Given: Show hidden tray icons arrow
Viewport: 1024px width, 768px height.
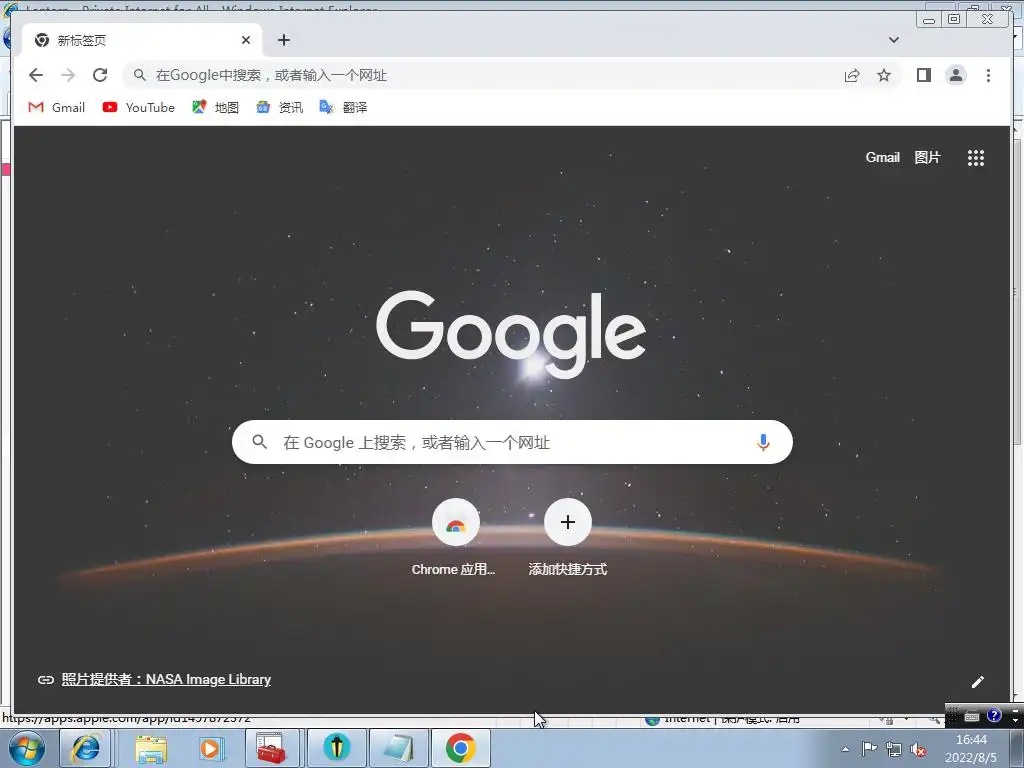Looking at the screenshot, I should pyautogui.click(x=845, y=749).
